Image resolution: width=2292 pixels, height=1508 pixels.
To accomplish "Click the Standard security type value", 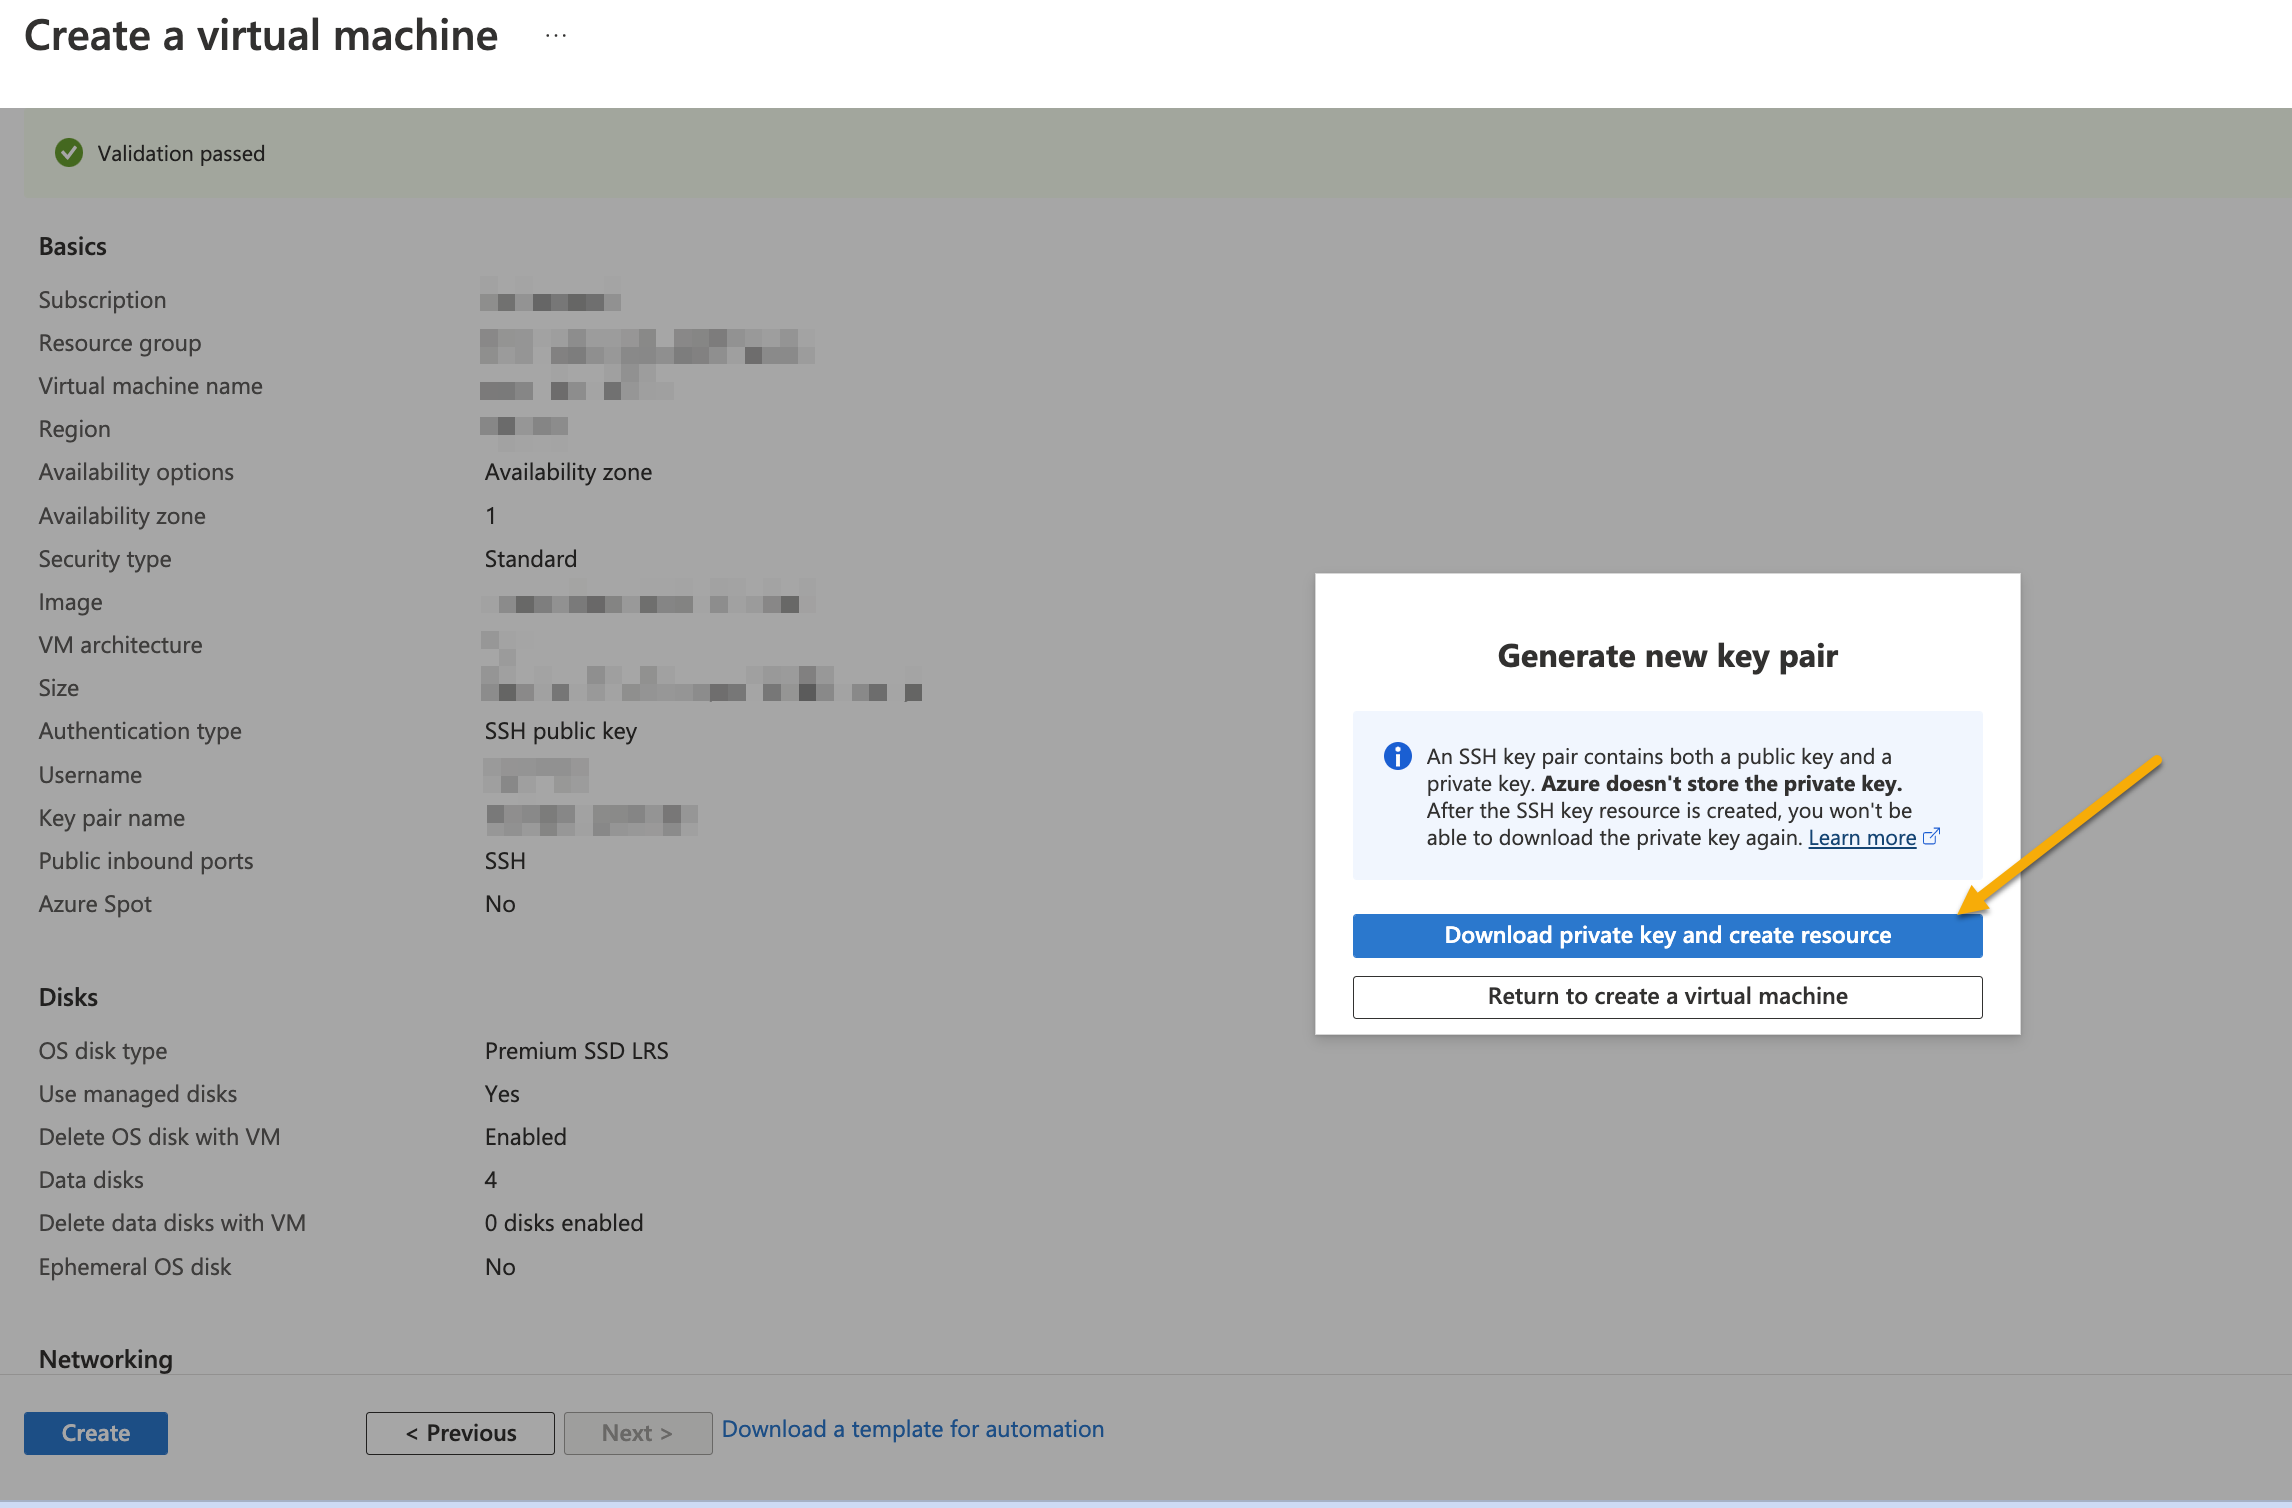I will (x=531, y=559).
